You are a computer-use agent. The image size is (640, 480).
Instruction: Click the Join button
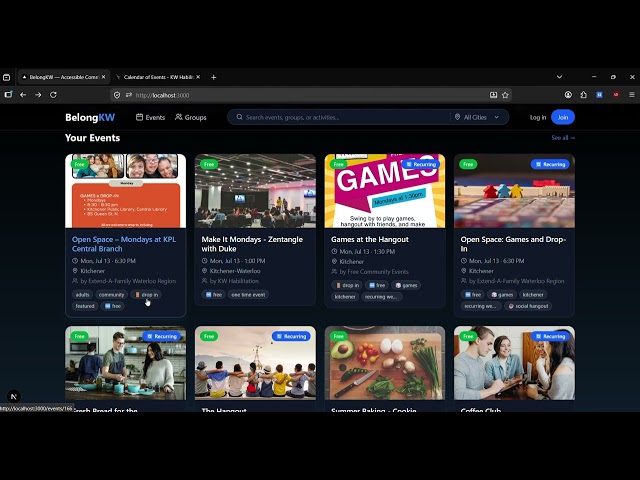563,117
